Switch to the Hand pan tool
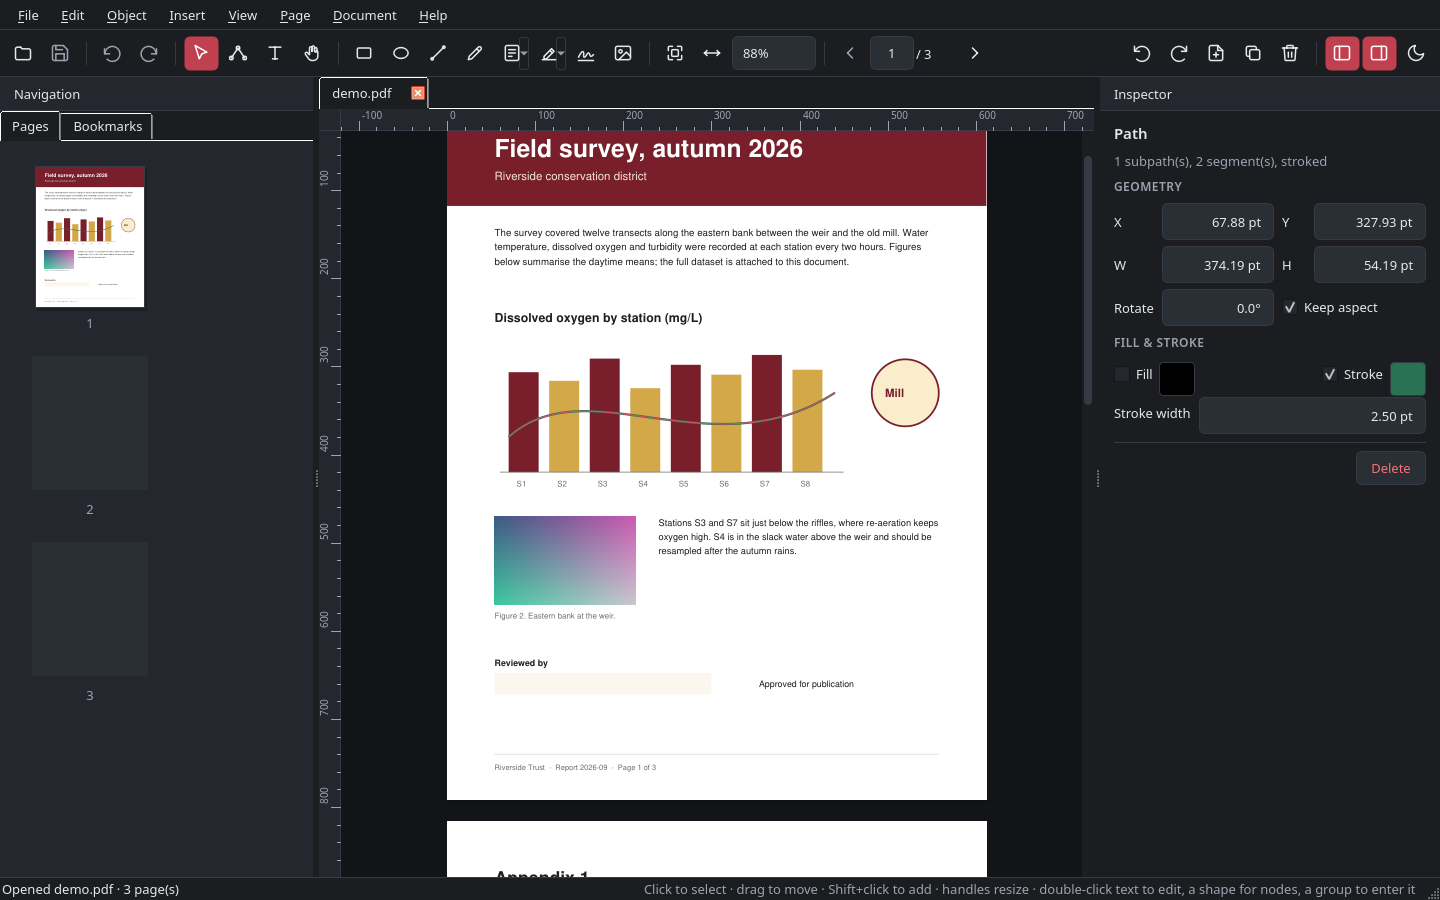The width and height of the screenshot is (1440, 900). [x=312, y=53]
